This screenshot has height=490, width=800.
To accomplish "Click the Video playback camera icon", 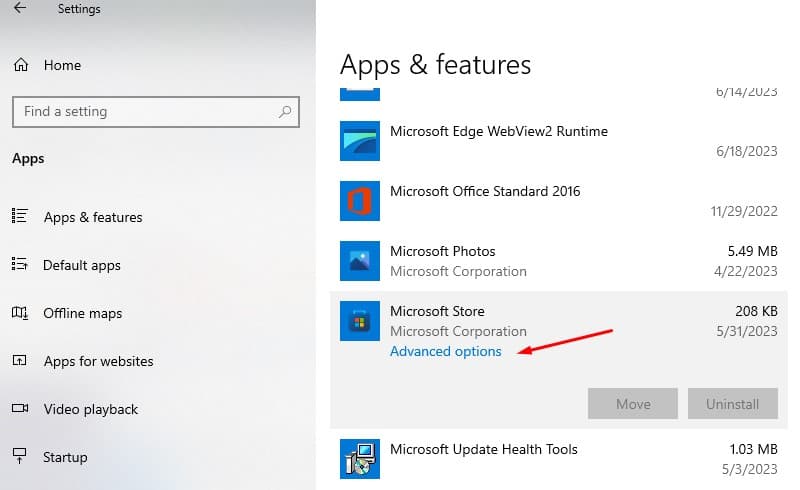I will pyautogui.click(x=20, y=408).
